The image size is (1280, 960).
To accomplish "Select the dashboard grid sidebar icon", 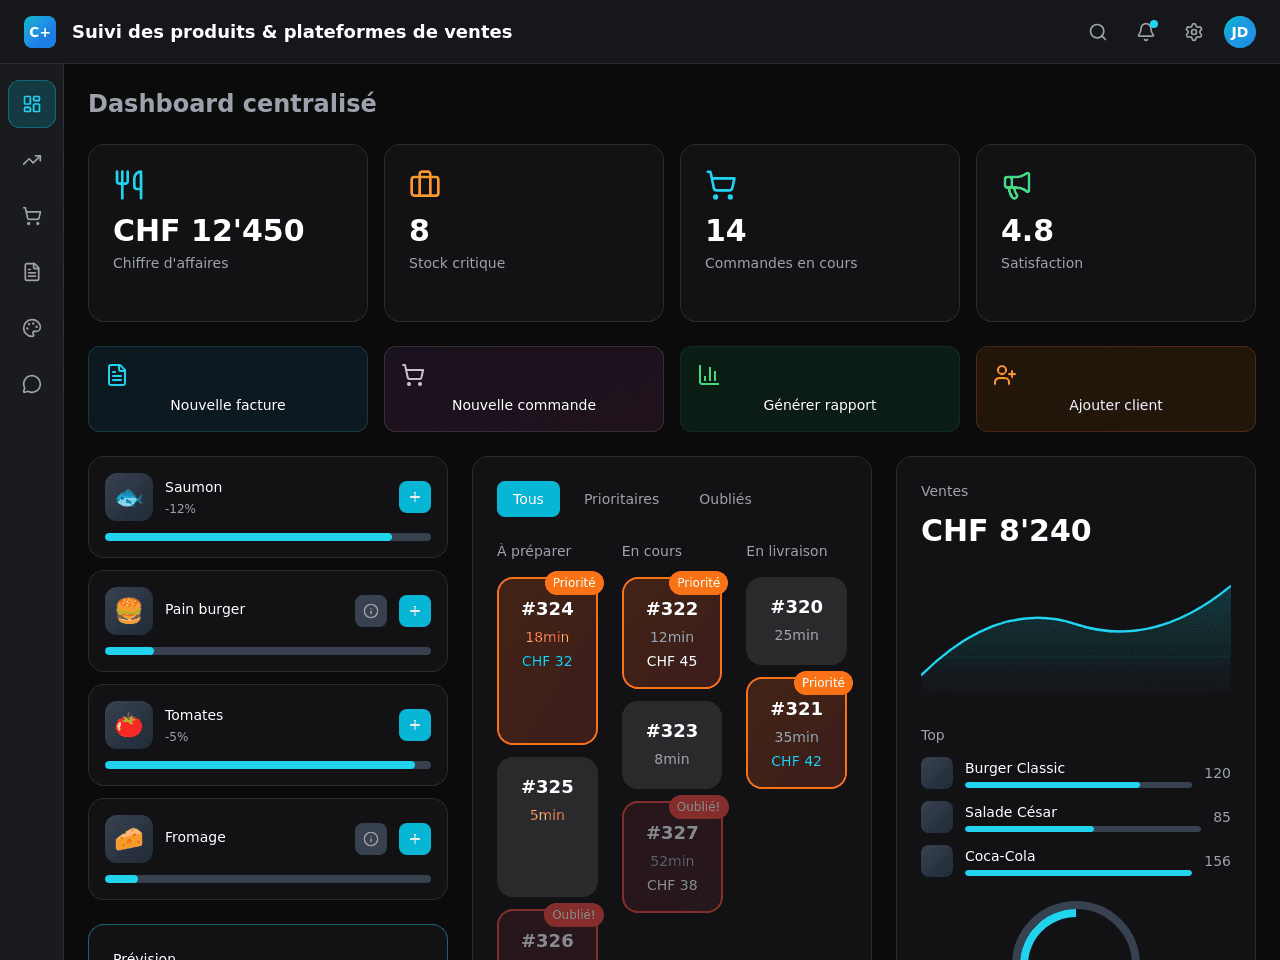I will 32,104.
